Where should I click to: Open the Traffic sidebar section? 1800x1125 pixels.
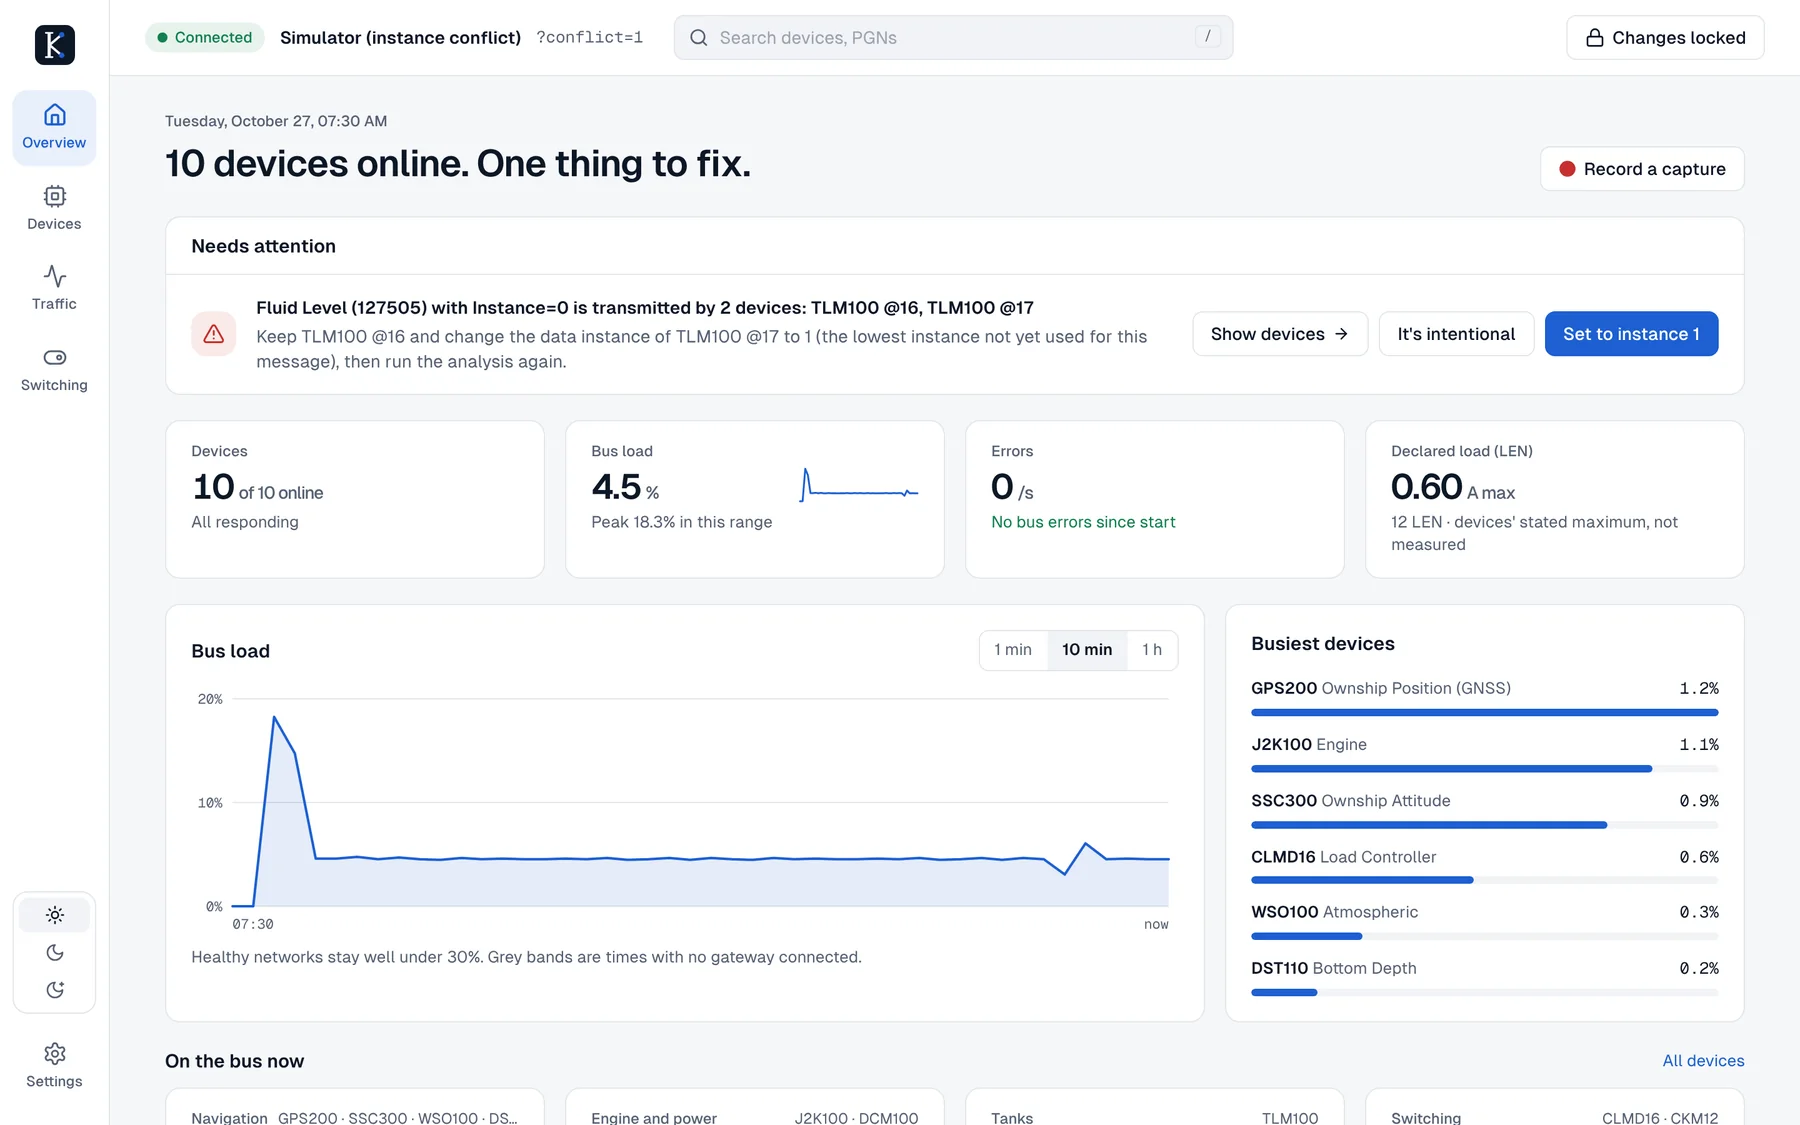coord(54,288)
